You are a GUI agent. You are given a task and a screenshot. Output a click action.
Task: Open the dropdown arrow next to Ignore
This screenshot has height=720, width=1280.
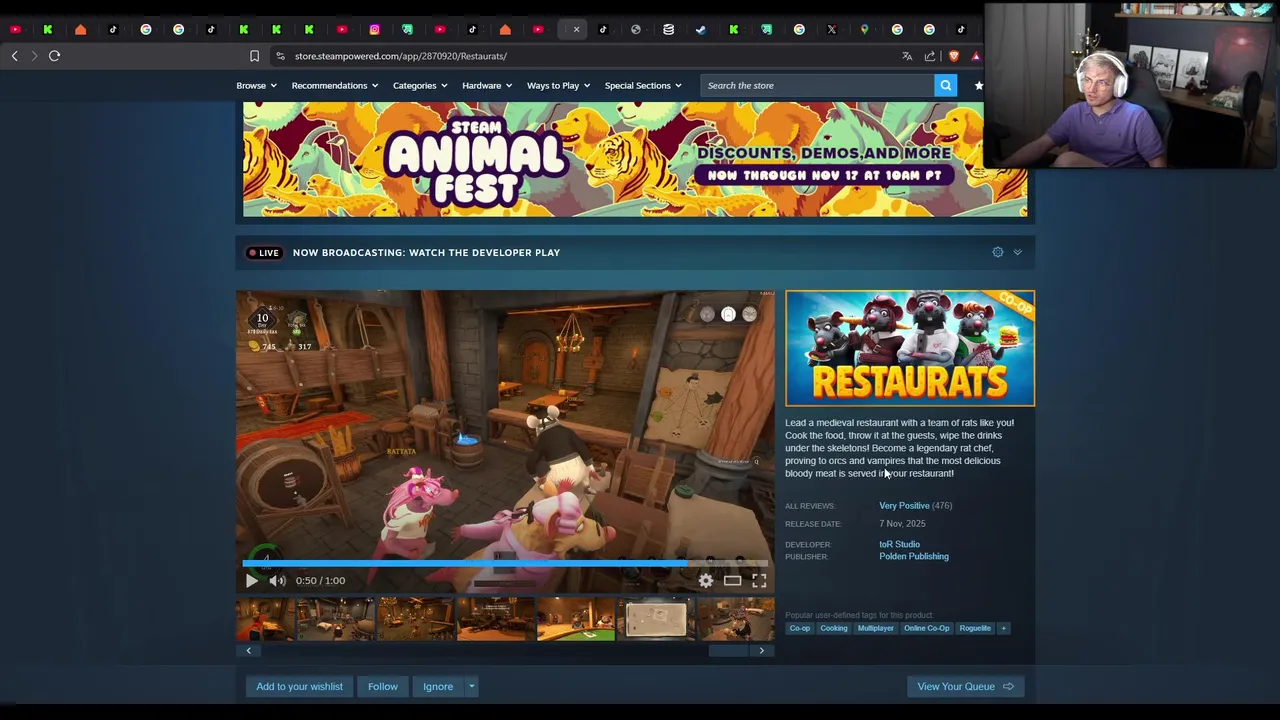(x=471, y=686)
